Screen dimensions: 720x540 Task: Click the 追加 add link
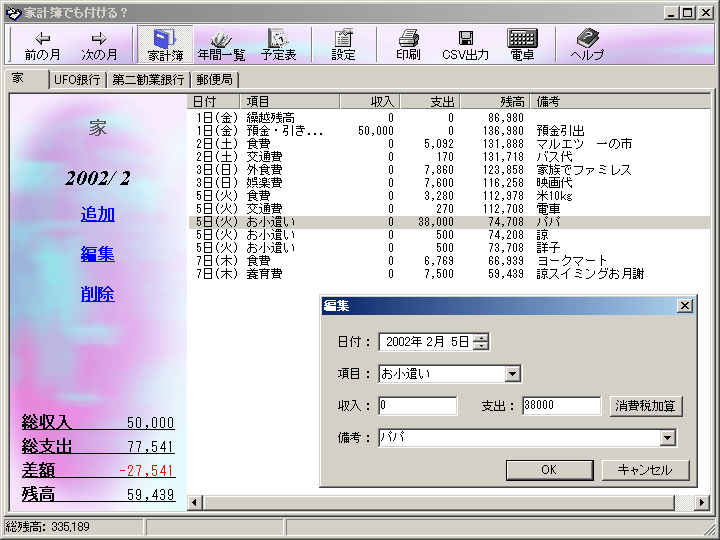[x=98, y=214]
